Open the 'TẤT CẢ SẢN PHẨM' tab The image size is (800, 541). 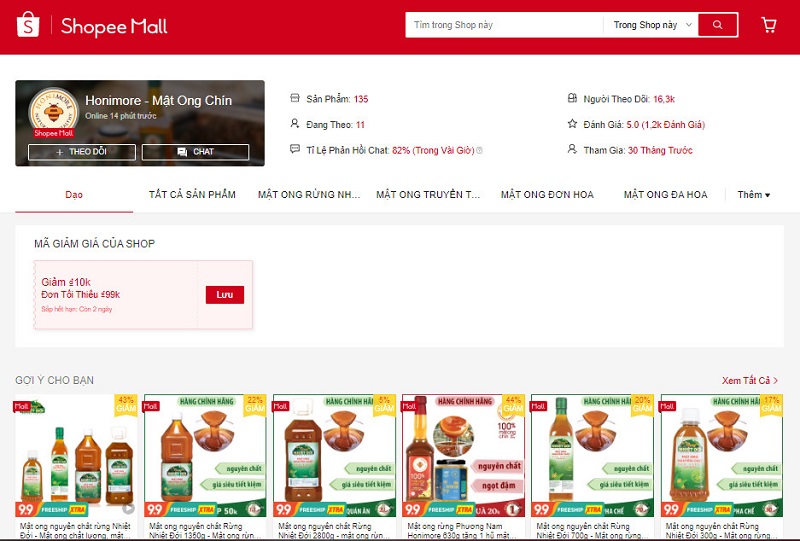pos(192,195)
